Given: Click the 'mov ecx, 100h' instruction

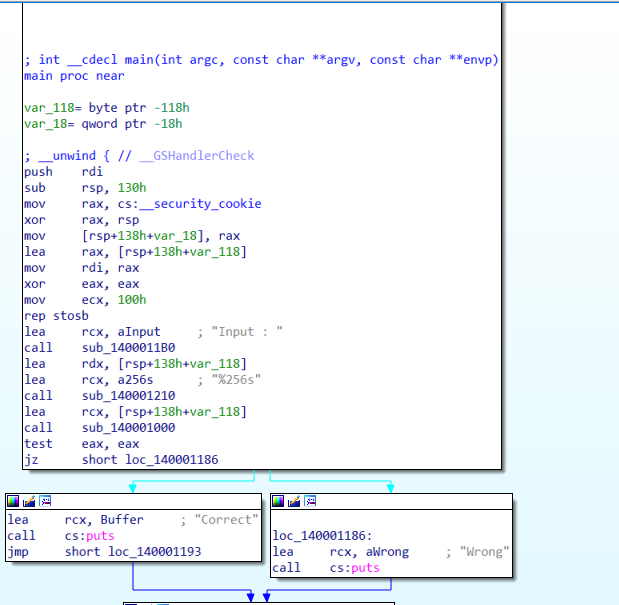Looking at the screenshot, I should (x=85, y=300).
